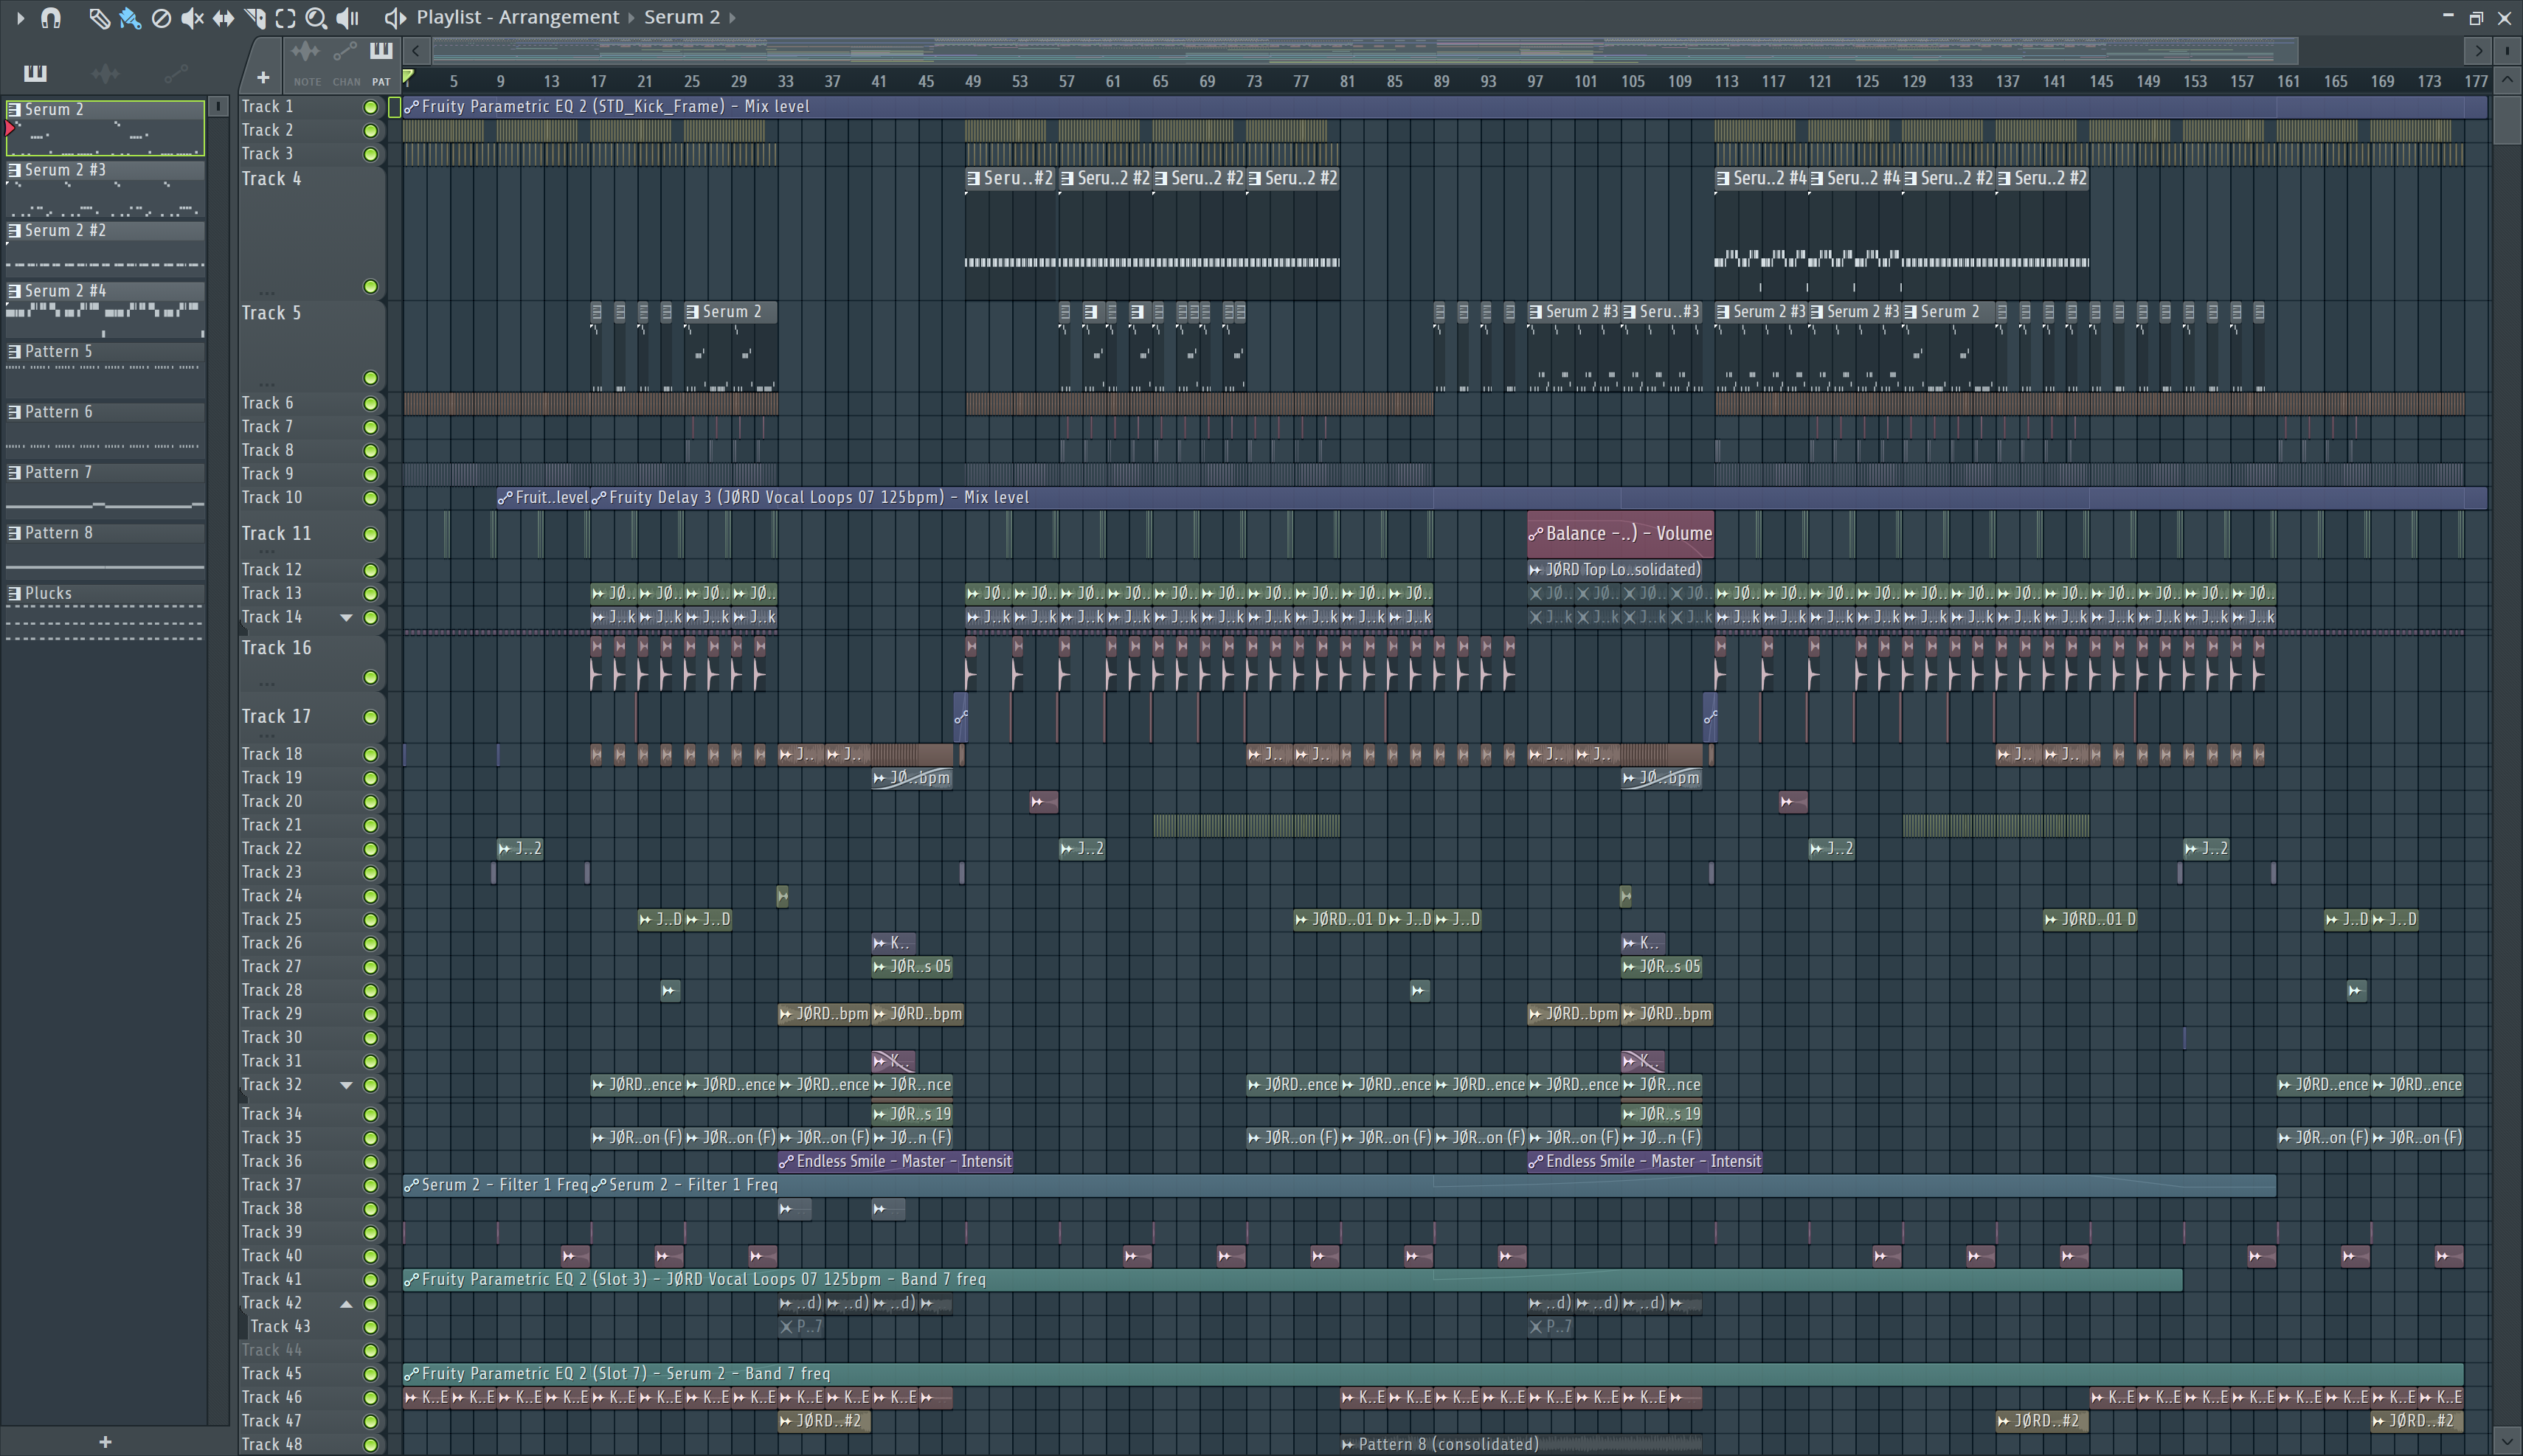Open Fruity Delay 3 Mix level clip menu
Screen dimensions: 2523x1456
click(x=599, y=497)
